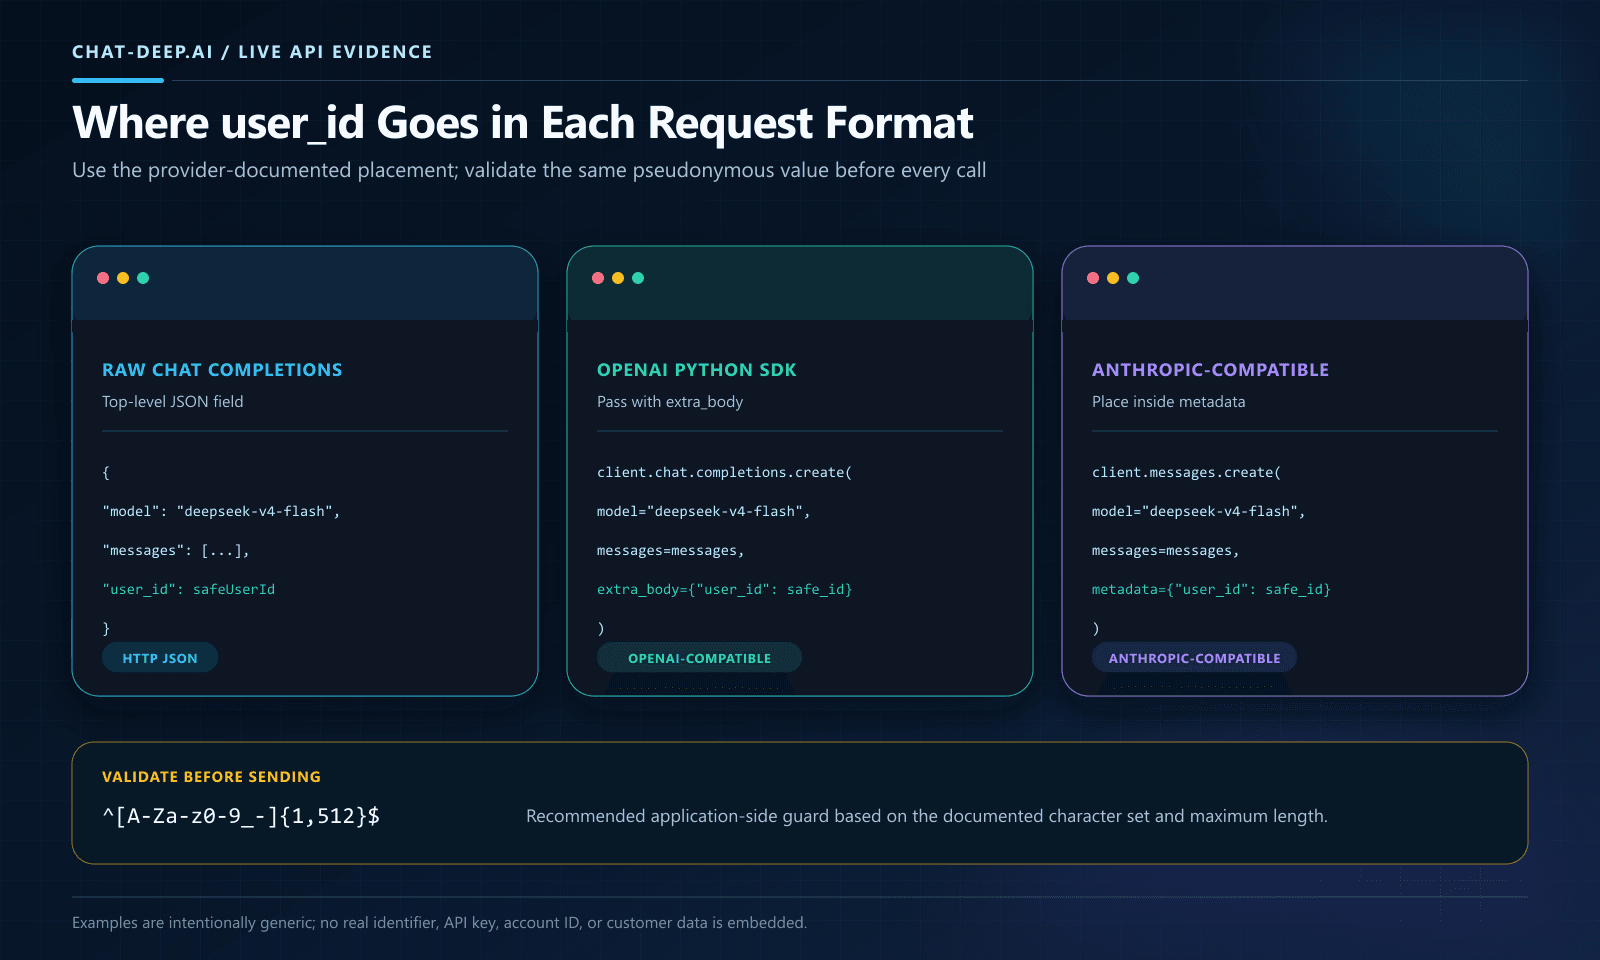Click the "user_id": safeUserId code line
The image size is (1600, 960).
188,590
